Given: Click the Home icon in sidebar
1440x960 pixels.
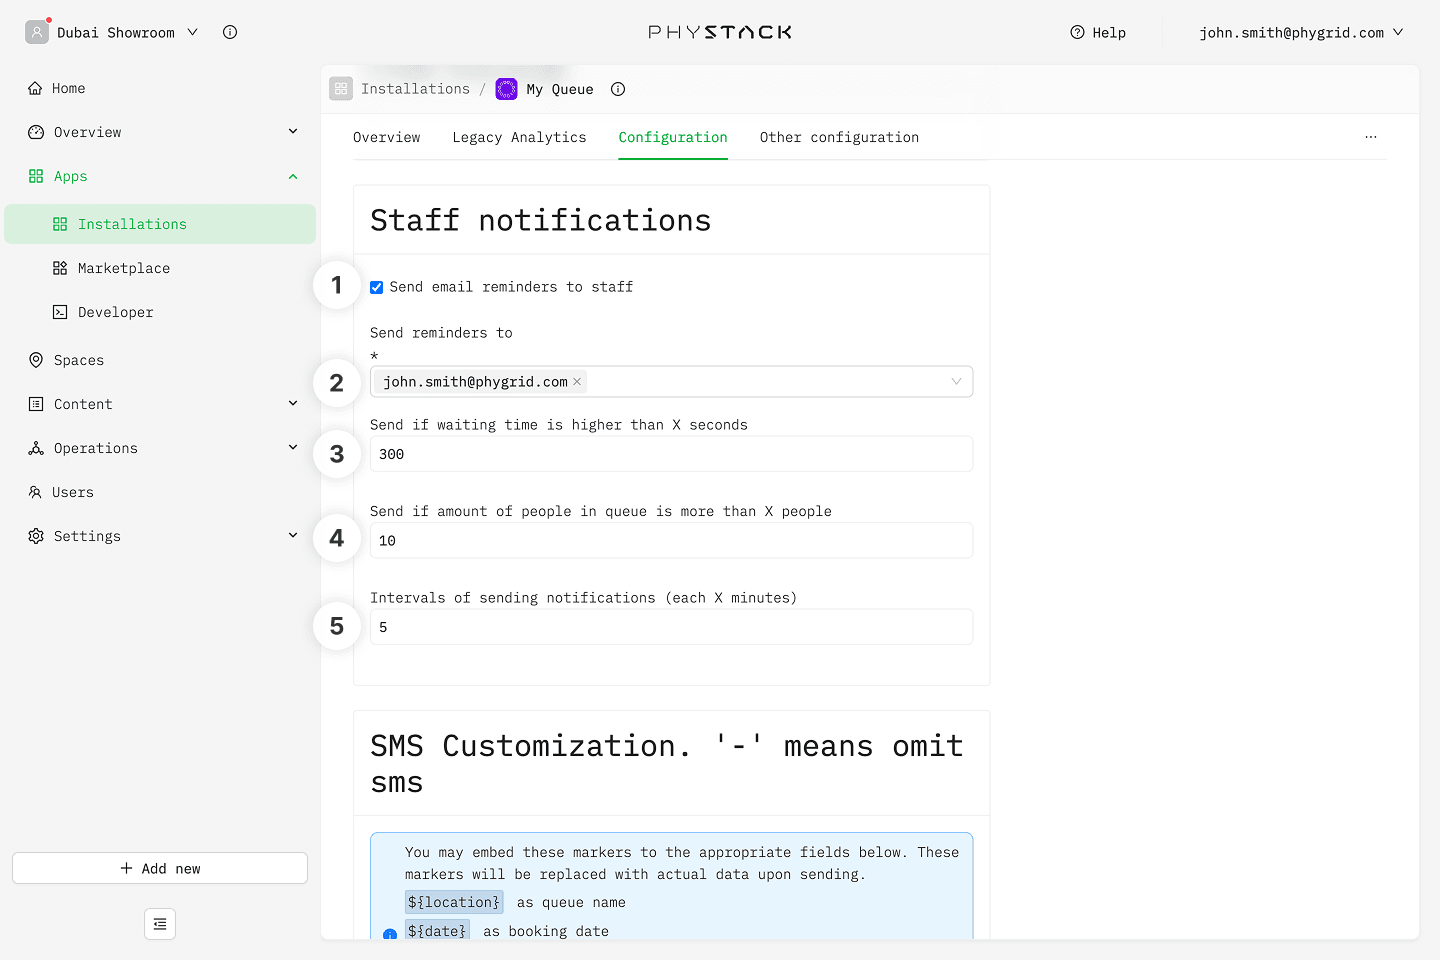Looking at the screenshot, I should click(x=35, y=88).
